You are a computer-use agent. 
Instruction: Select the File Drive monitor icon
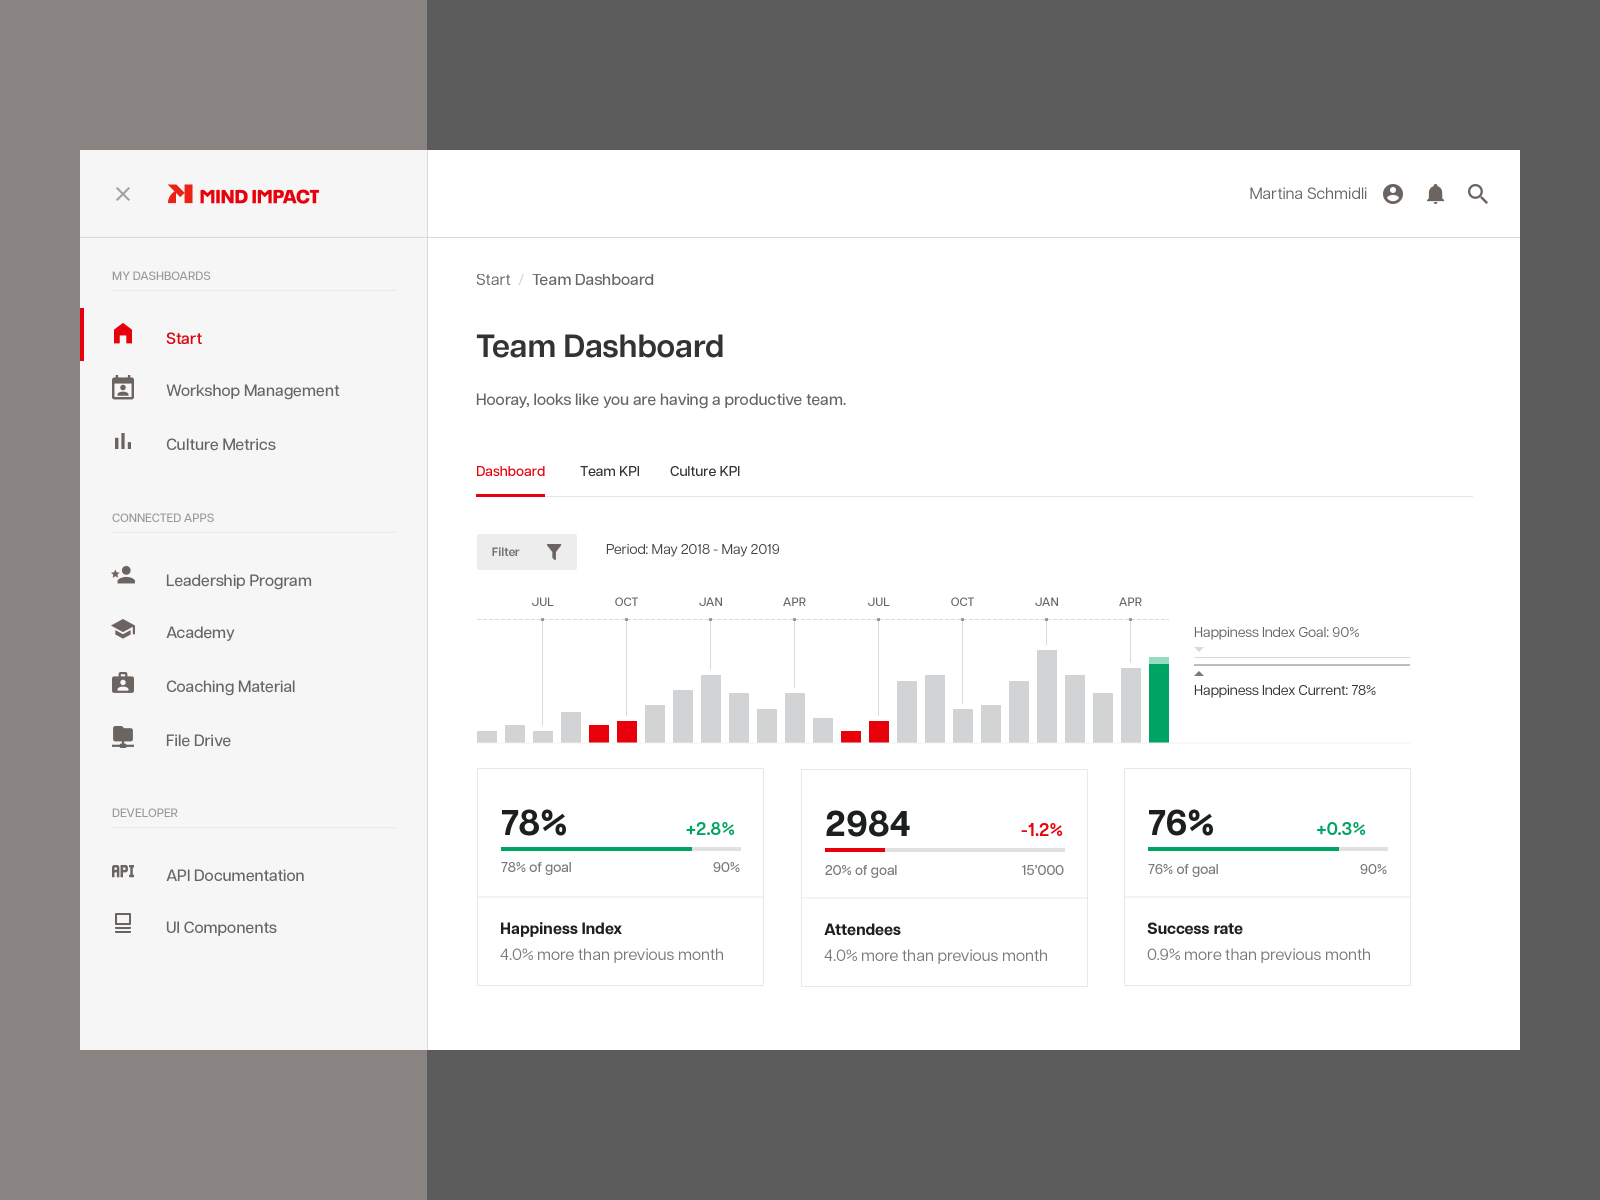coord(123,737)
